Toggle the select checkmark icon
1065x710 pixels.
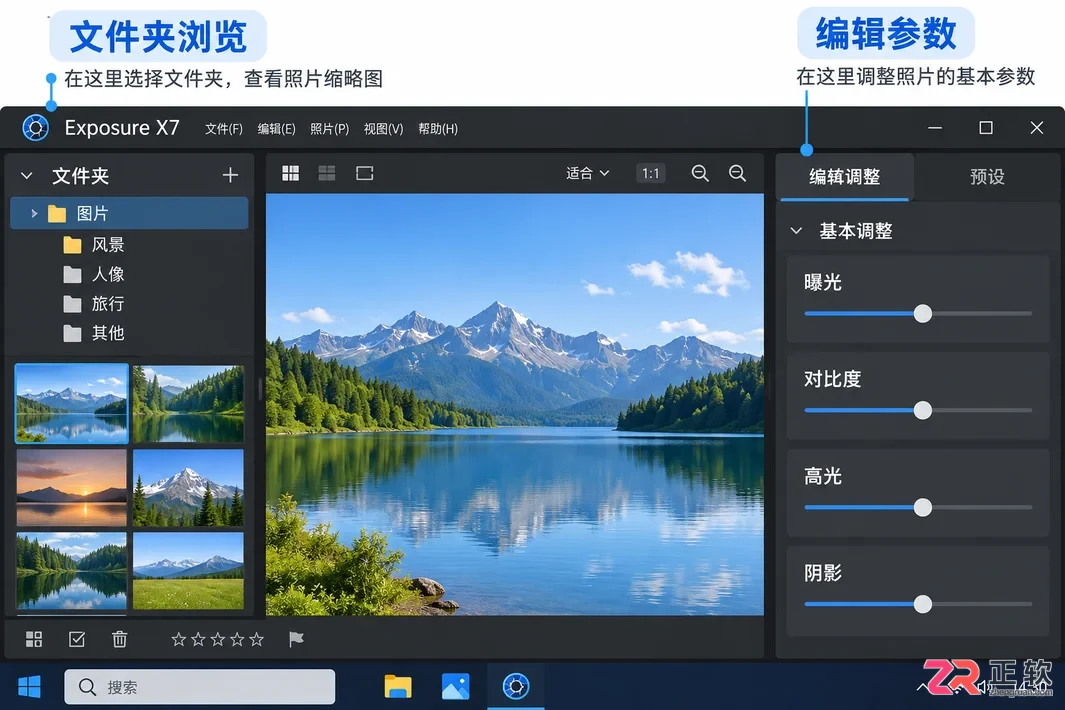point(77,639)
